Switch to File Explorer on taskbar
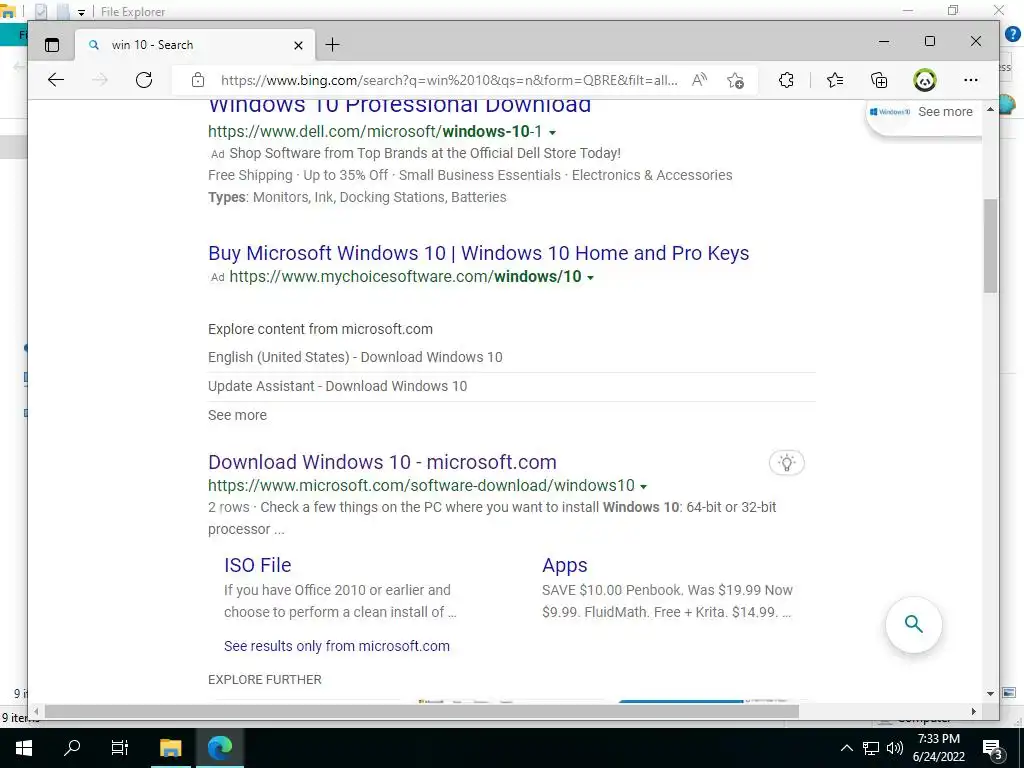1024x768 pixels. (170, 748)
